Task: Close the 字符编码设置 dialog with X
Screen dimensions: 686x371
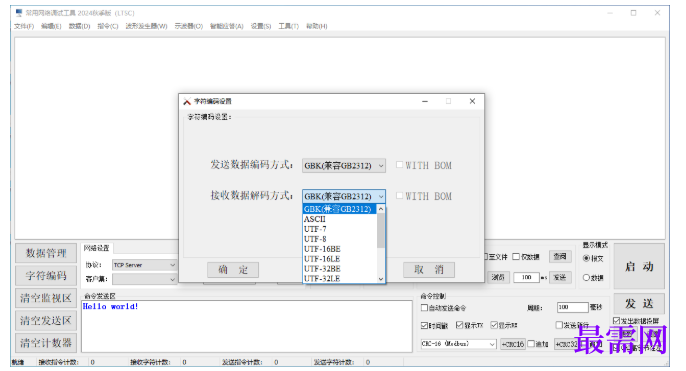Action: tap(472, 101)
